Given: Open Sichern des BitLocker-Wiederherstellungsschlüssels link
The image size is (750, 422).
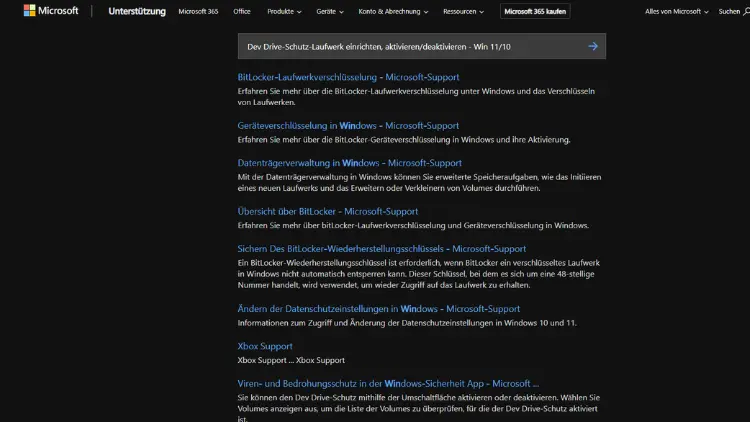Looking at the screenshot, I should [382, 249].
